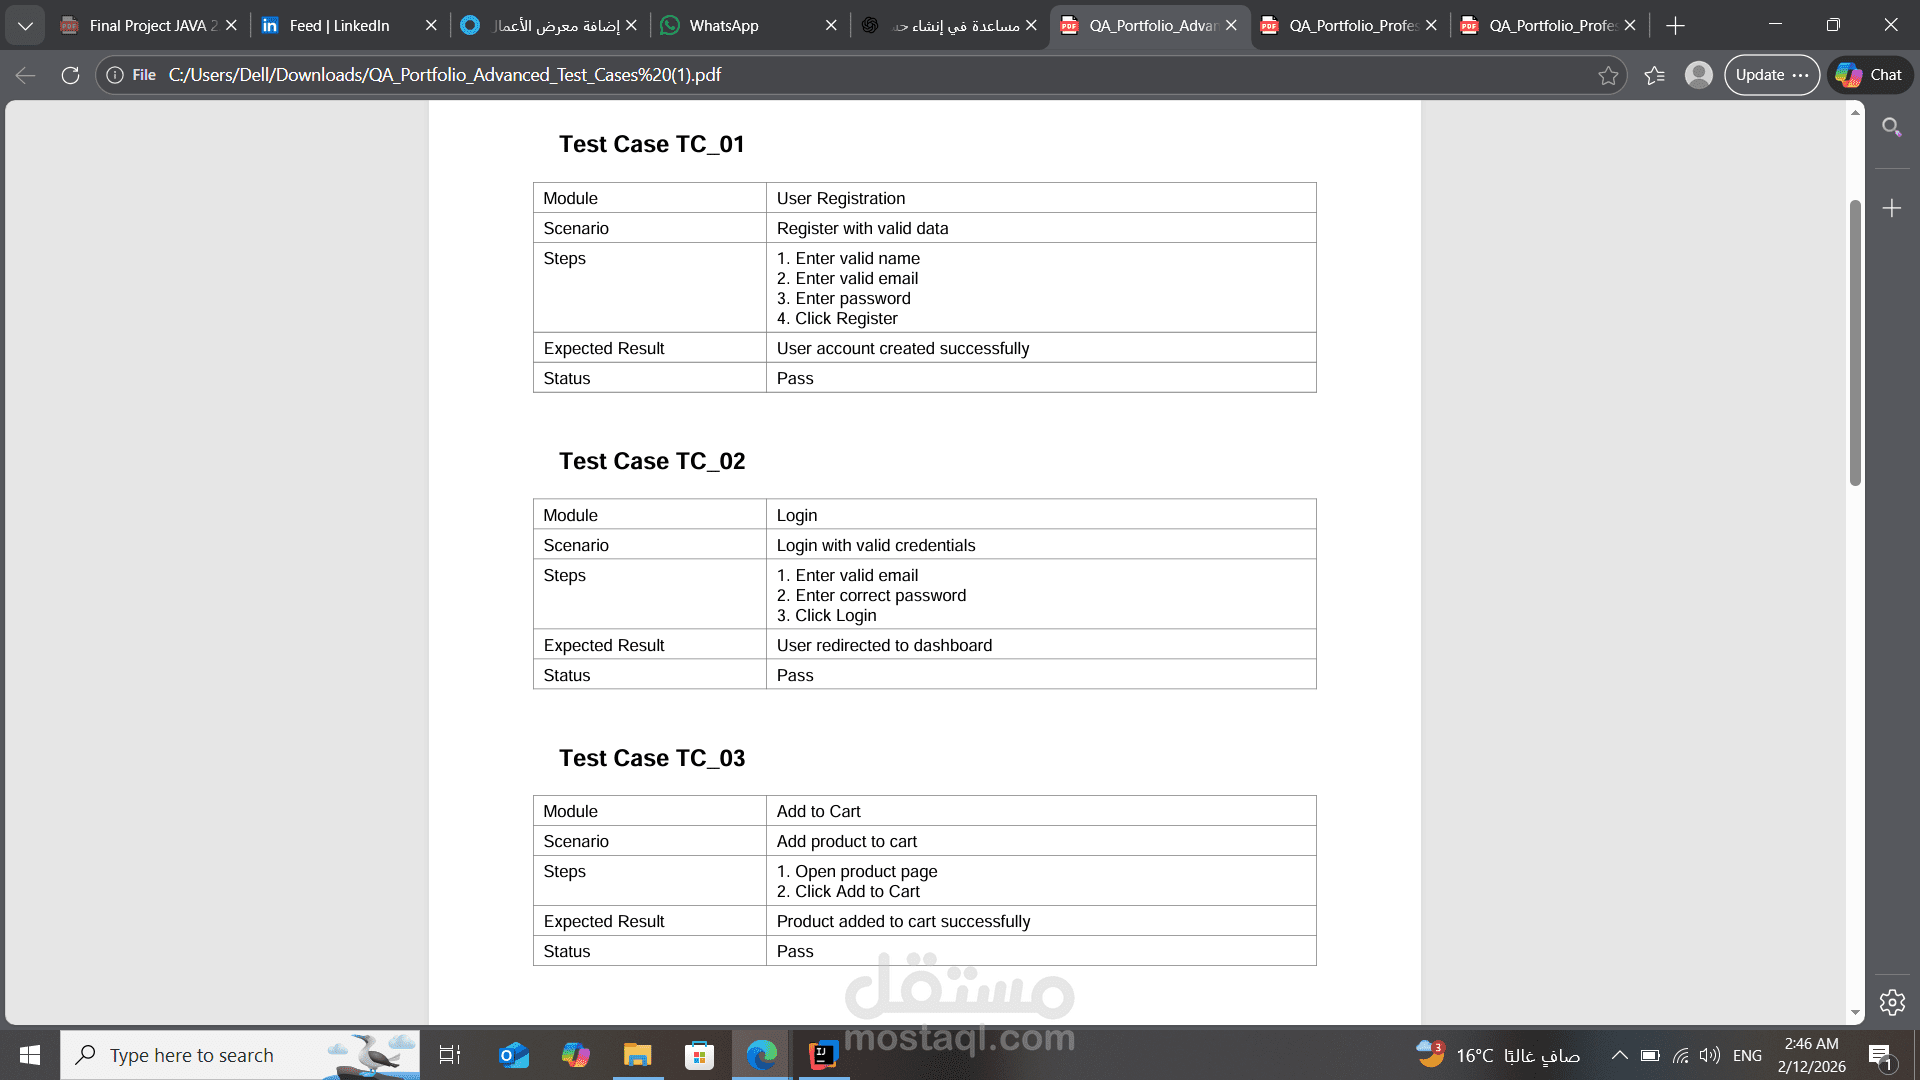The image size is (1920, 1080).
Task: Navigate back with the browser back arrow
Action: point(24,74)
